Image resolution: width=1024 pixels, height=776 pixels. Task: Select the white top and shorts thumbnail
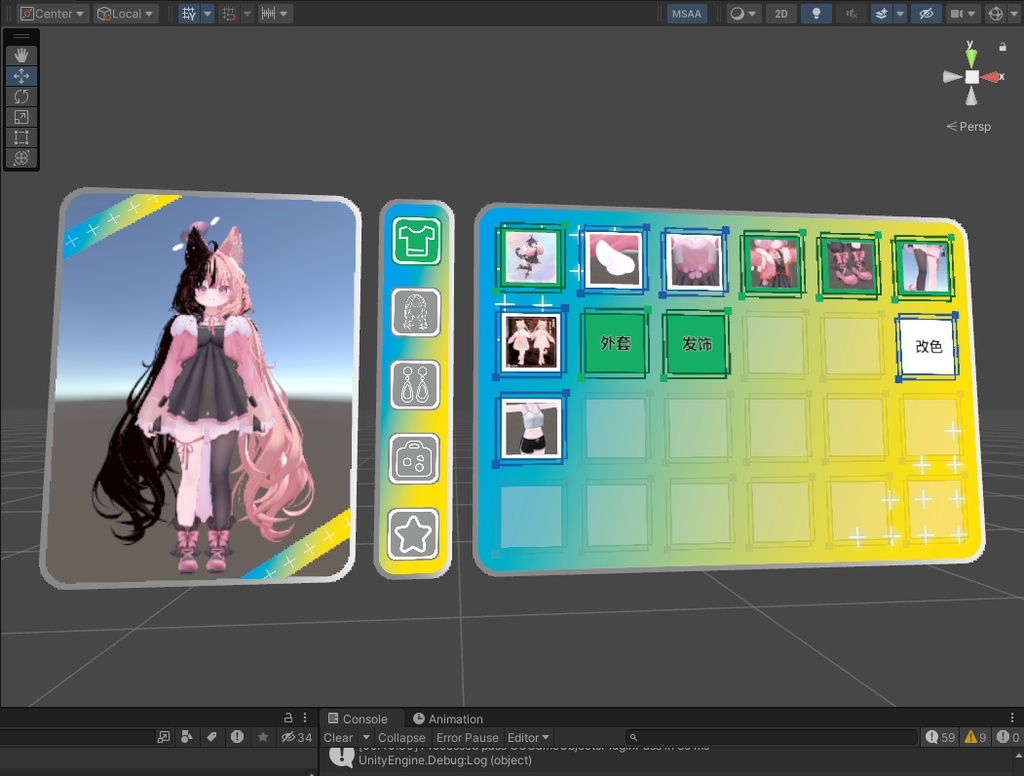click(x=531, y=428)
